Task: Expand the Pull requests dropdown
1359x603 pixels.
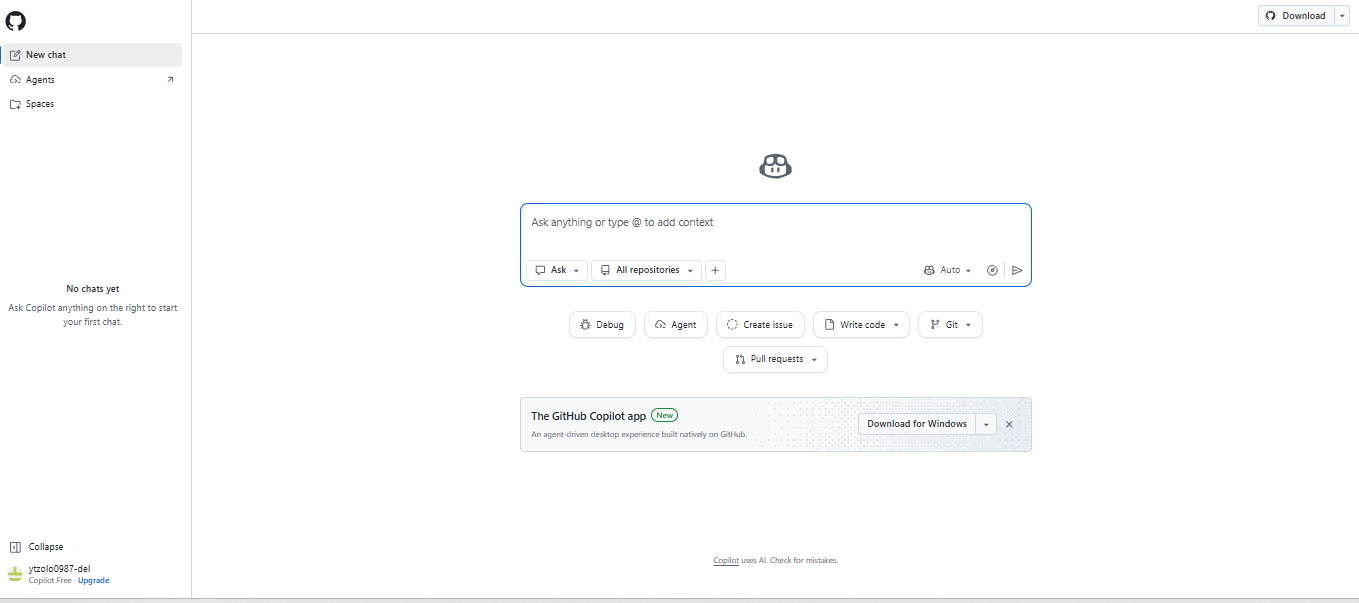Action: click(x=775, y=359)
